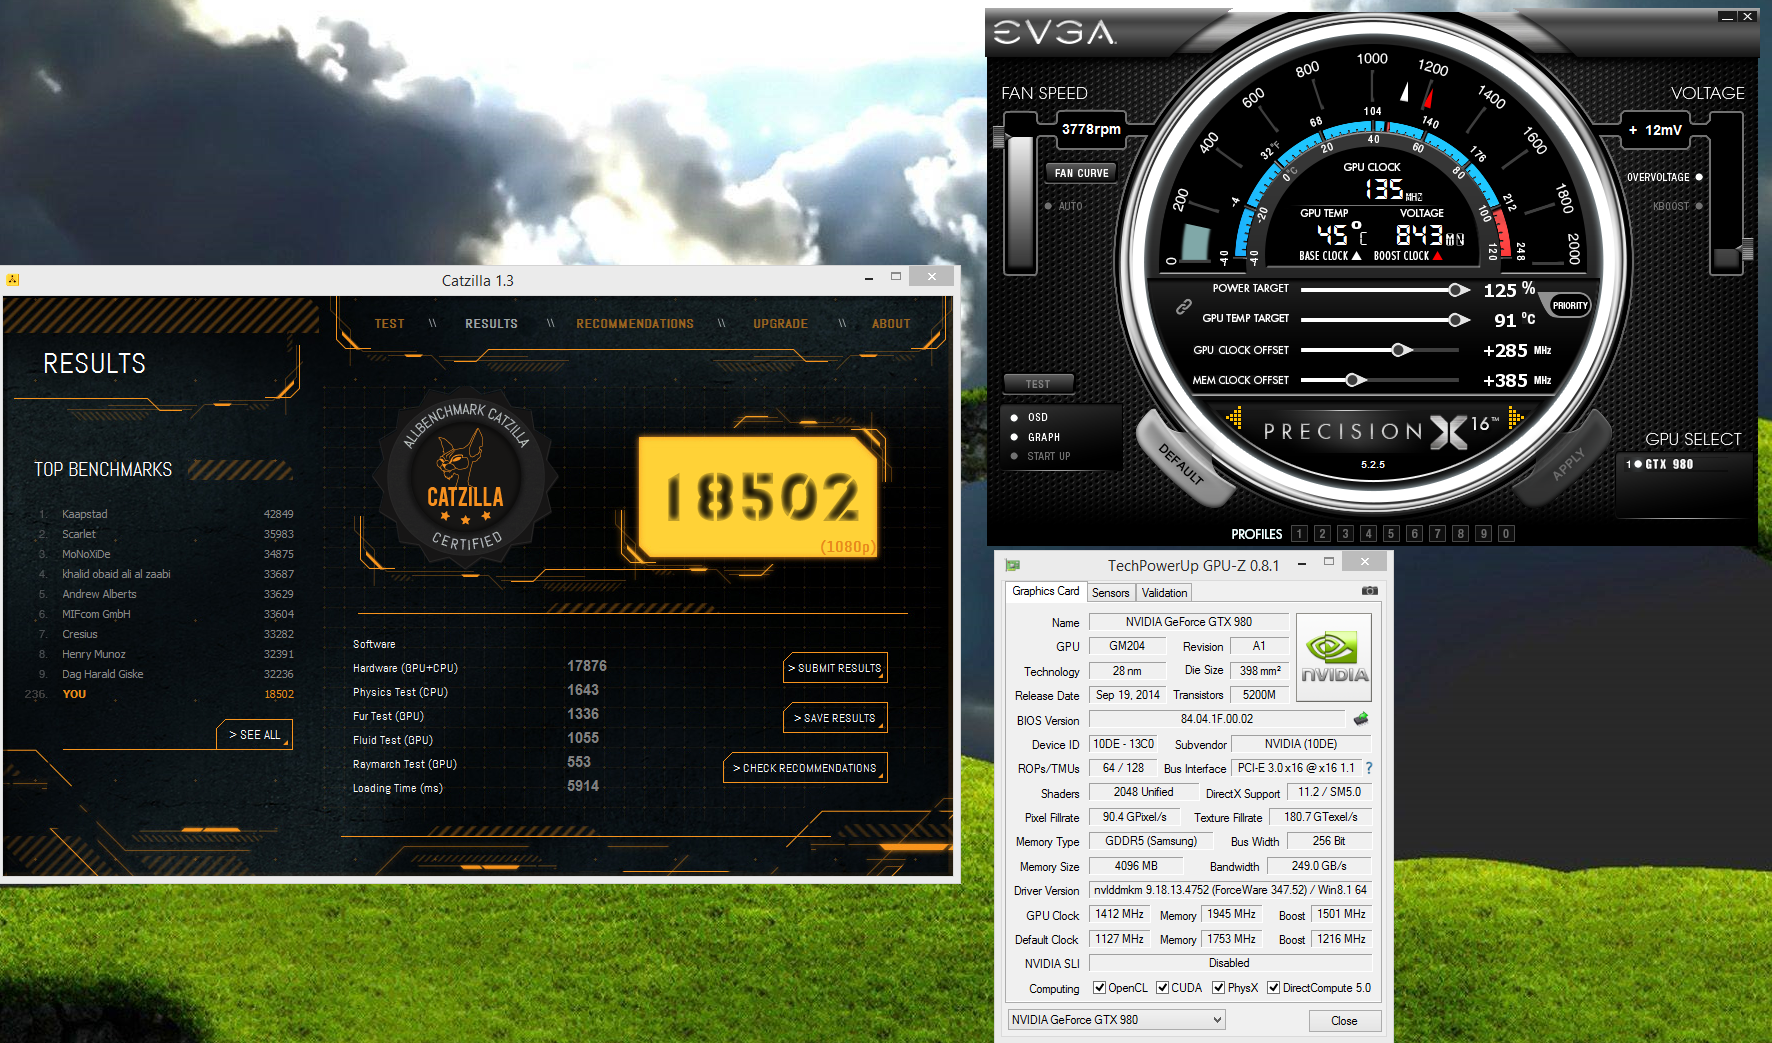Open the RESULTS tab in Catzilla
1772x1043 pixels.
coord(491,324)
